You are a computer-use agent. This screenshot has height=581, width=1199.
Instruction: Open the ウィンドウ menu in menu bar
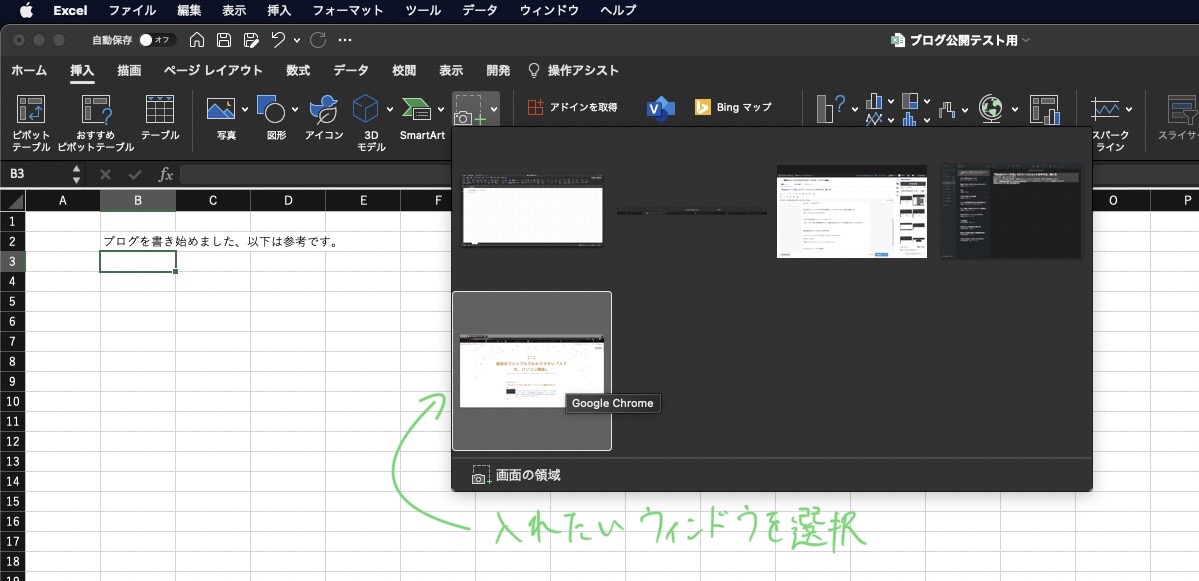click(x=554, y=11)
